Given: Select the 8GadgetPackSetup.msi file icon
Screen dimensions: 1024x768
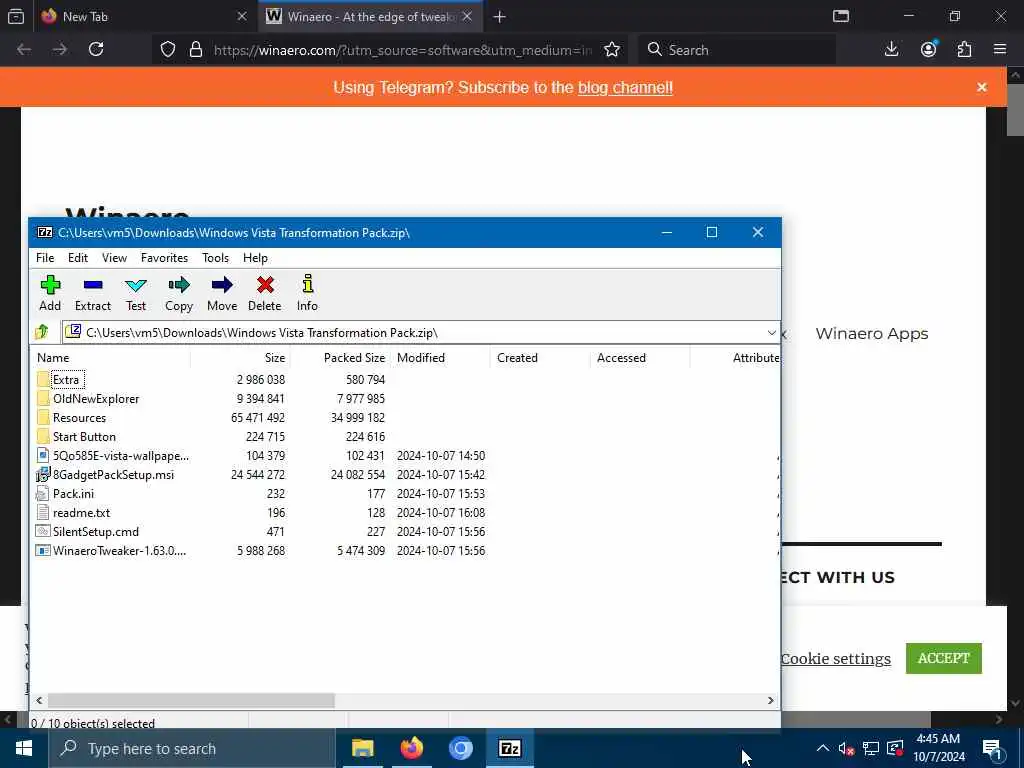Looking at the screenshot, I should 43,475.
